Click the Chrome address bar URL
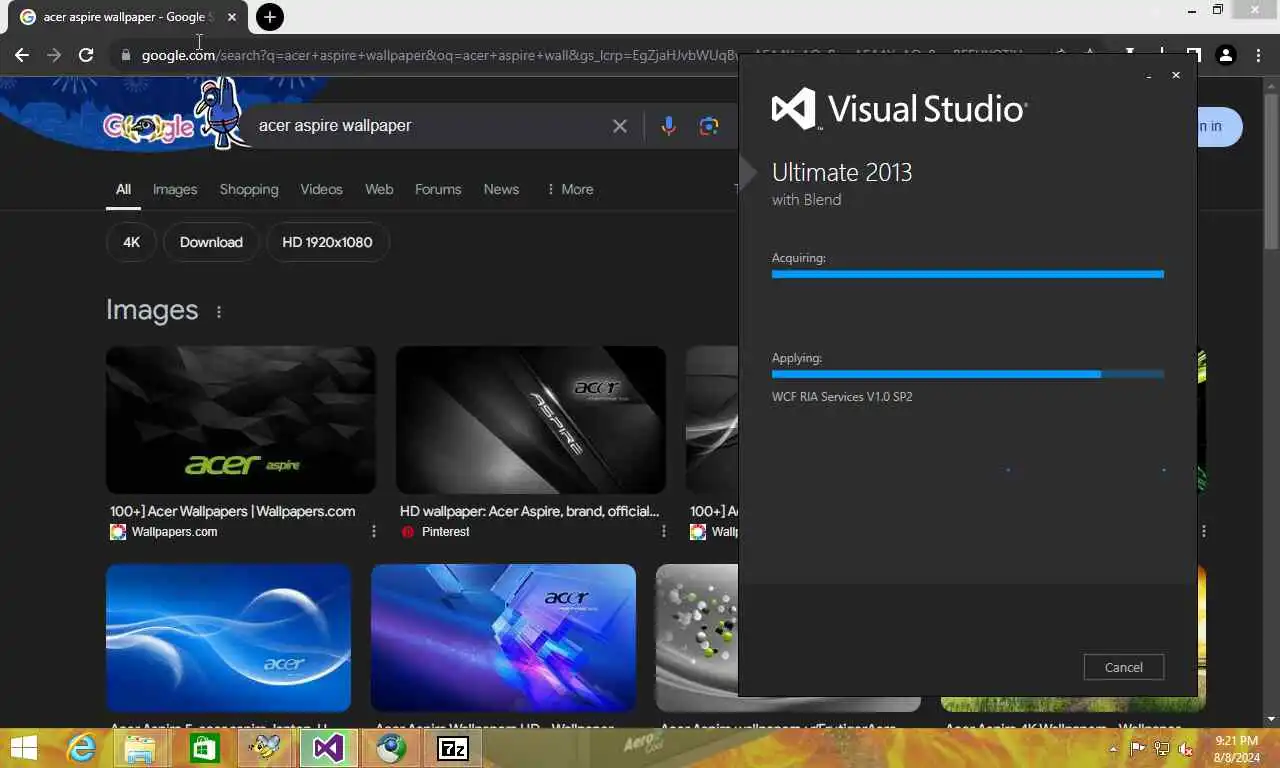 440,55
